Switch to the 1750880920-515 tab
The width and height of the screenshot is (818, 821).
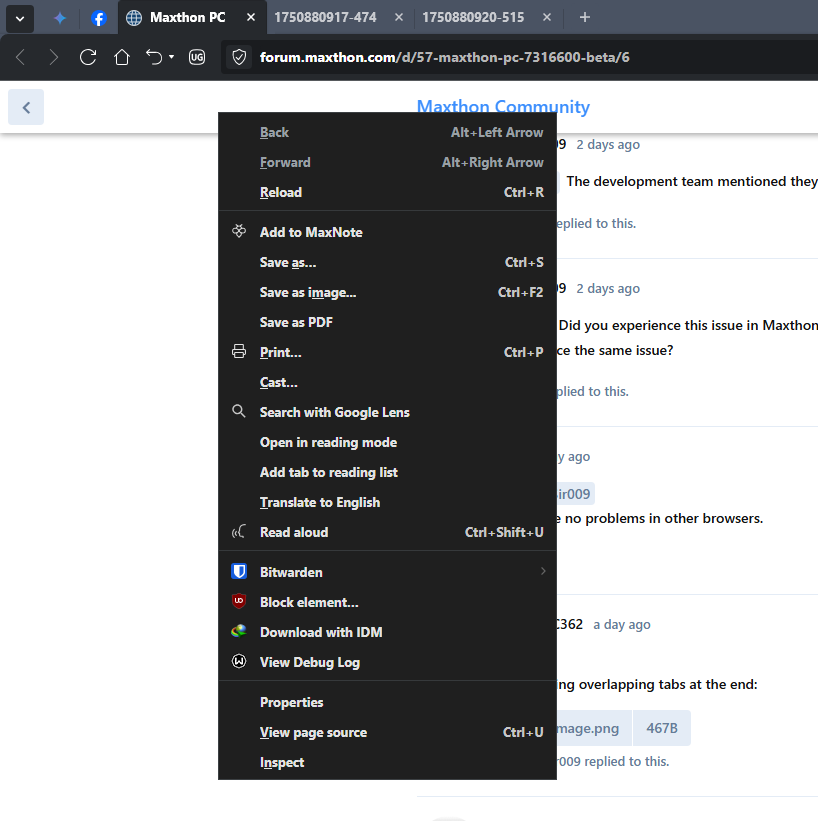coord(473,17)
